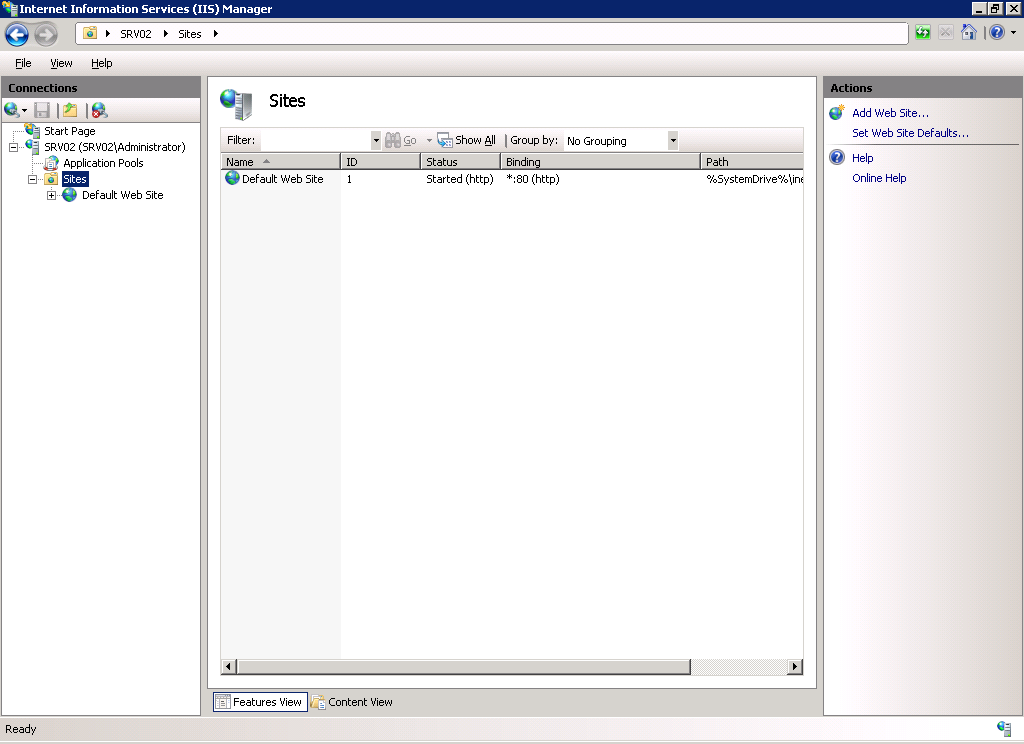
Task: Sort by the Binding column header
Action: 600,161
